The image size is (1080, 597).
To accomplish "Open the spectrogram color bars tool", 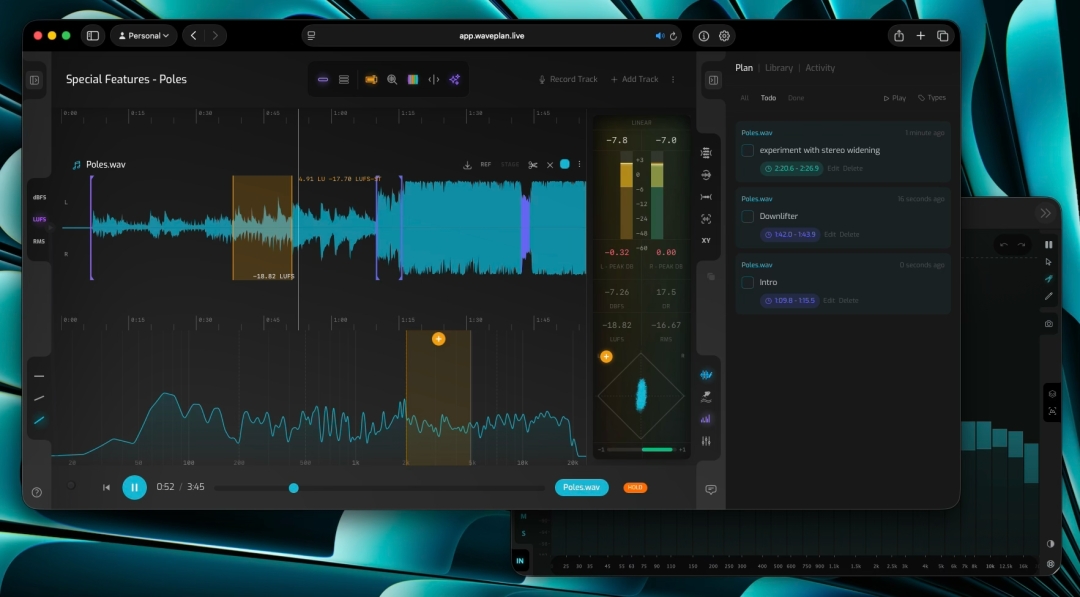I will [x=413, y=79].
